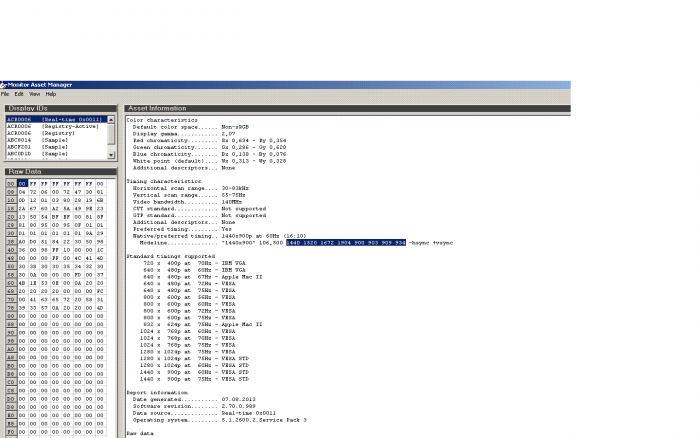This screenshot has height=438, width=700.
Task: Click the CVT standard line
Action: pyautogui.click(x=199, y=209)
